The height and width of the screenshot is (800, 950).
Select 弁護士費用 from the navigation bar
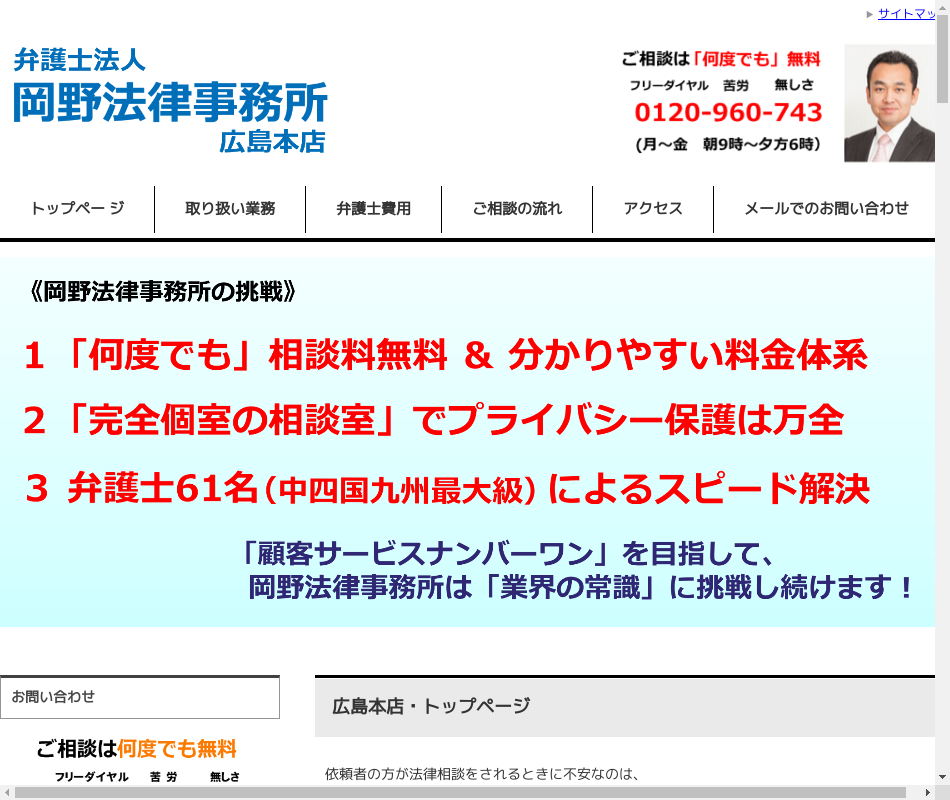[373, 209]
